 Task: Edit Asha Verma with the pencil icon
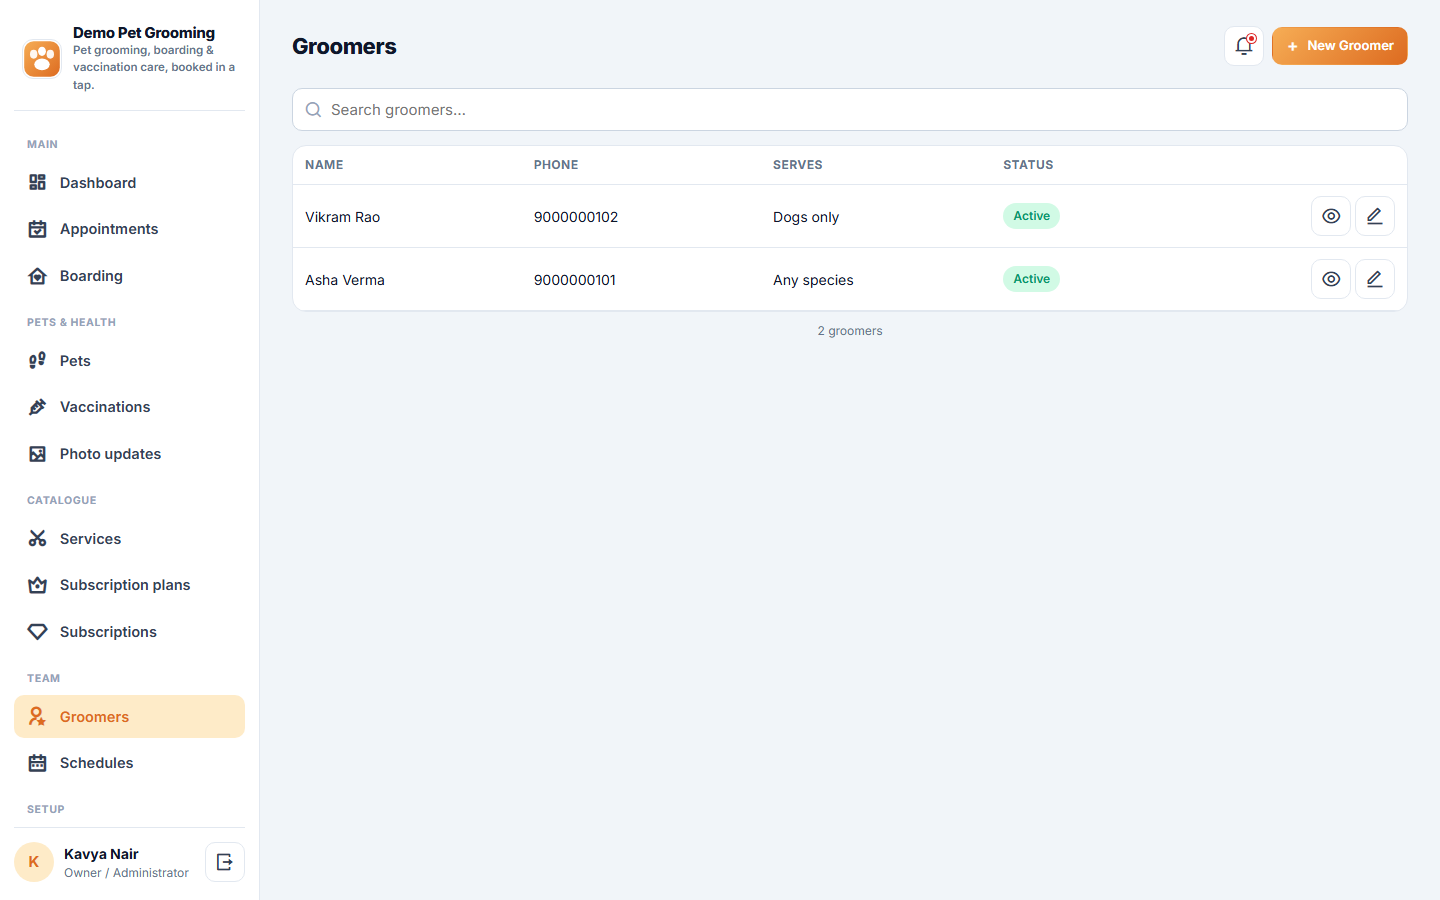1374,279
